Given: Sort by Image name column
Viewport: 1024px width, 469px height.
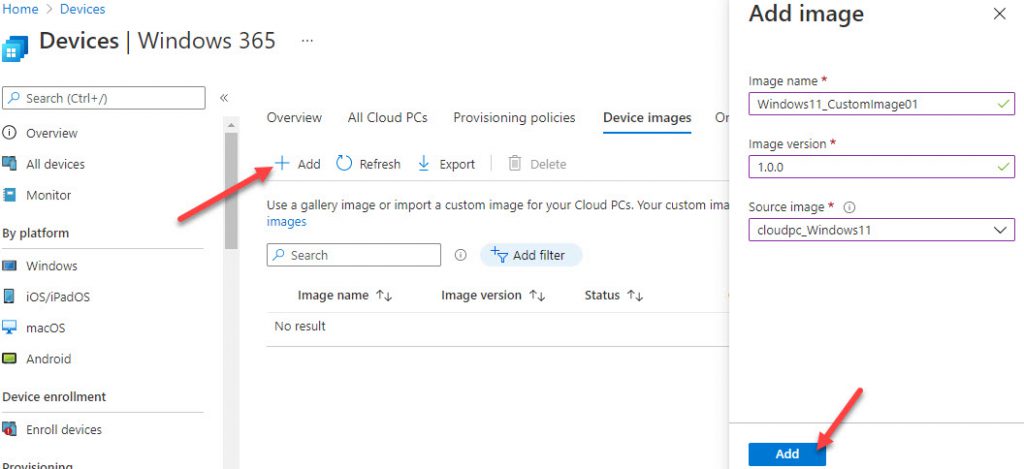Looking at the screenshot, I should coord(345,295).
